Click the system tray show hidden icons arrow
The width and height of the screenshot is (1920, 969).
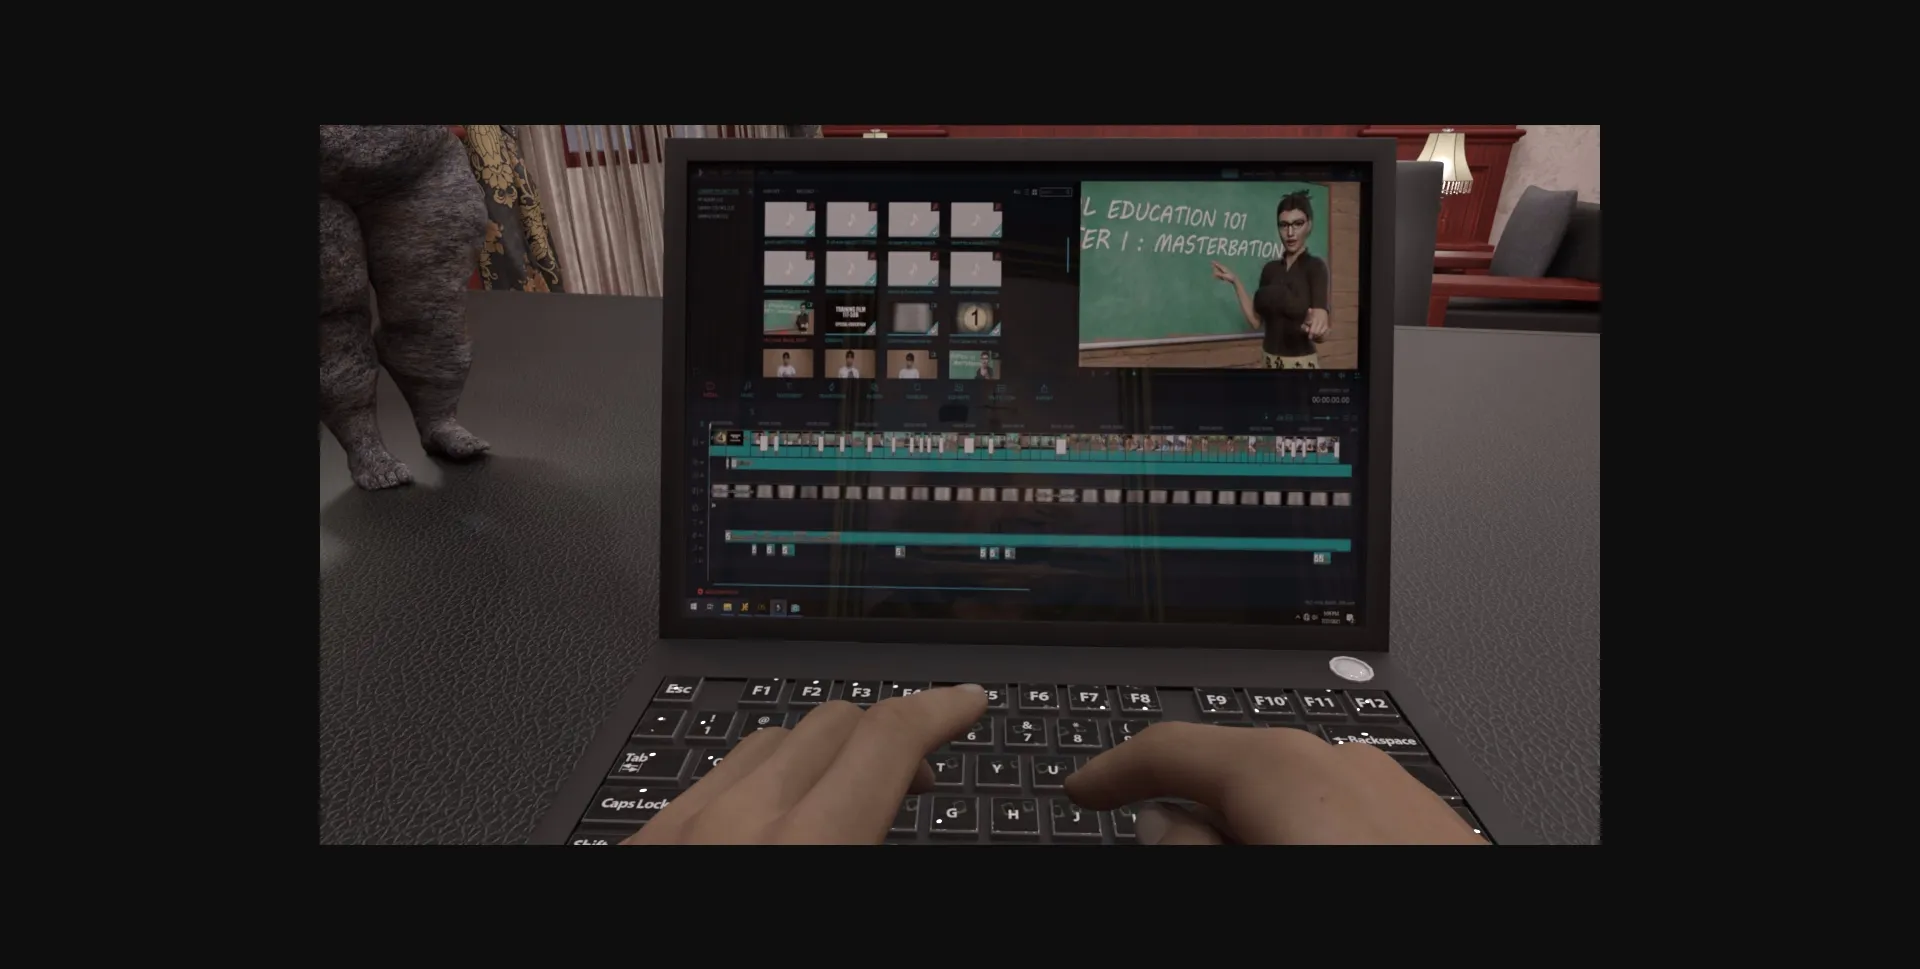coord(1298,617)
